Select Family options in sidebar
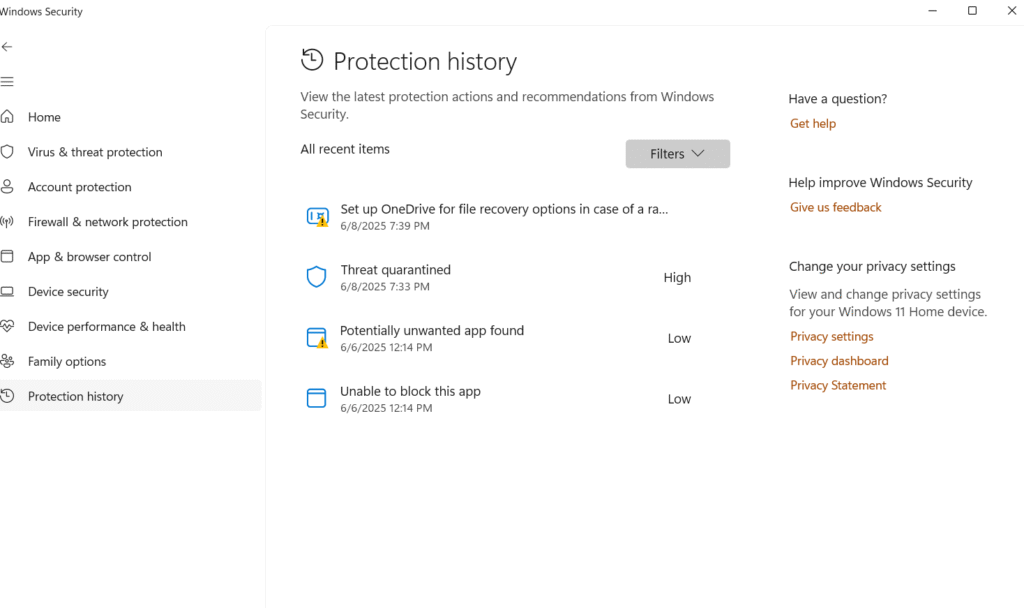 pyautogui.click(x=67, y=362)
